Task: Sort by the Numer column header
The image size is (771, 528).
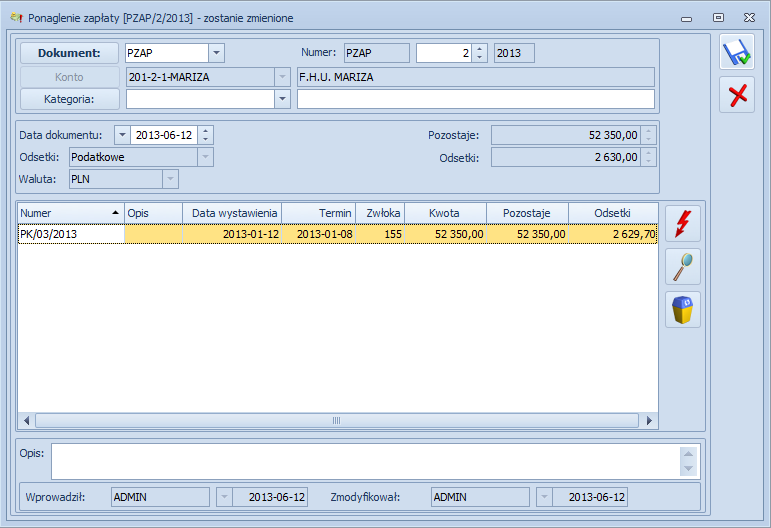Action: pos(71,213)
